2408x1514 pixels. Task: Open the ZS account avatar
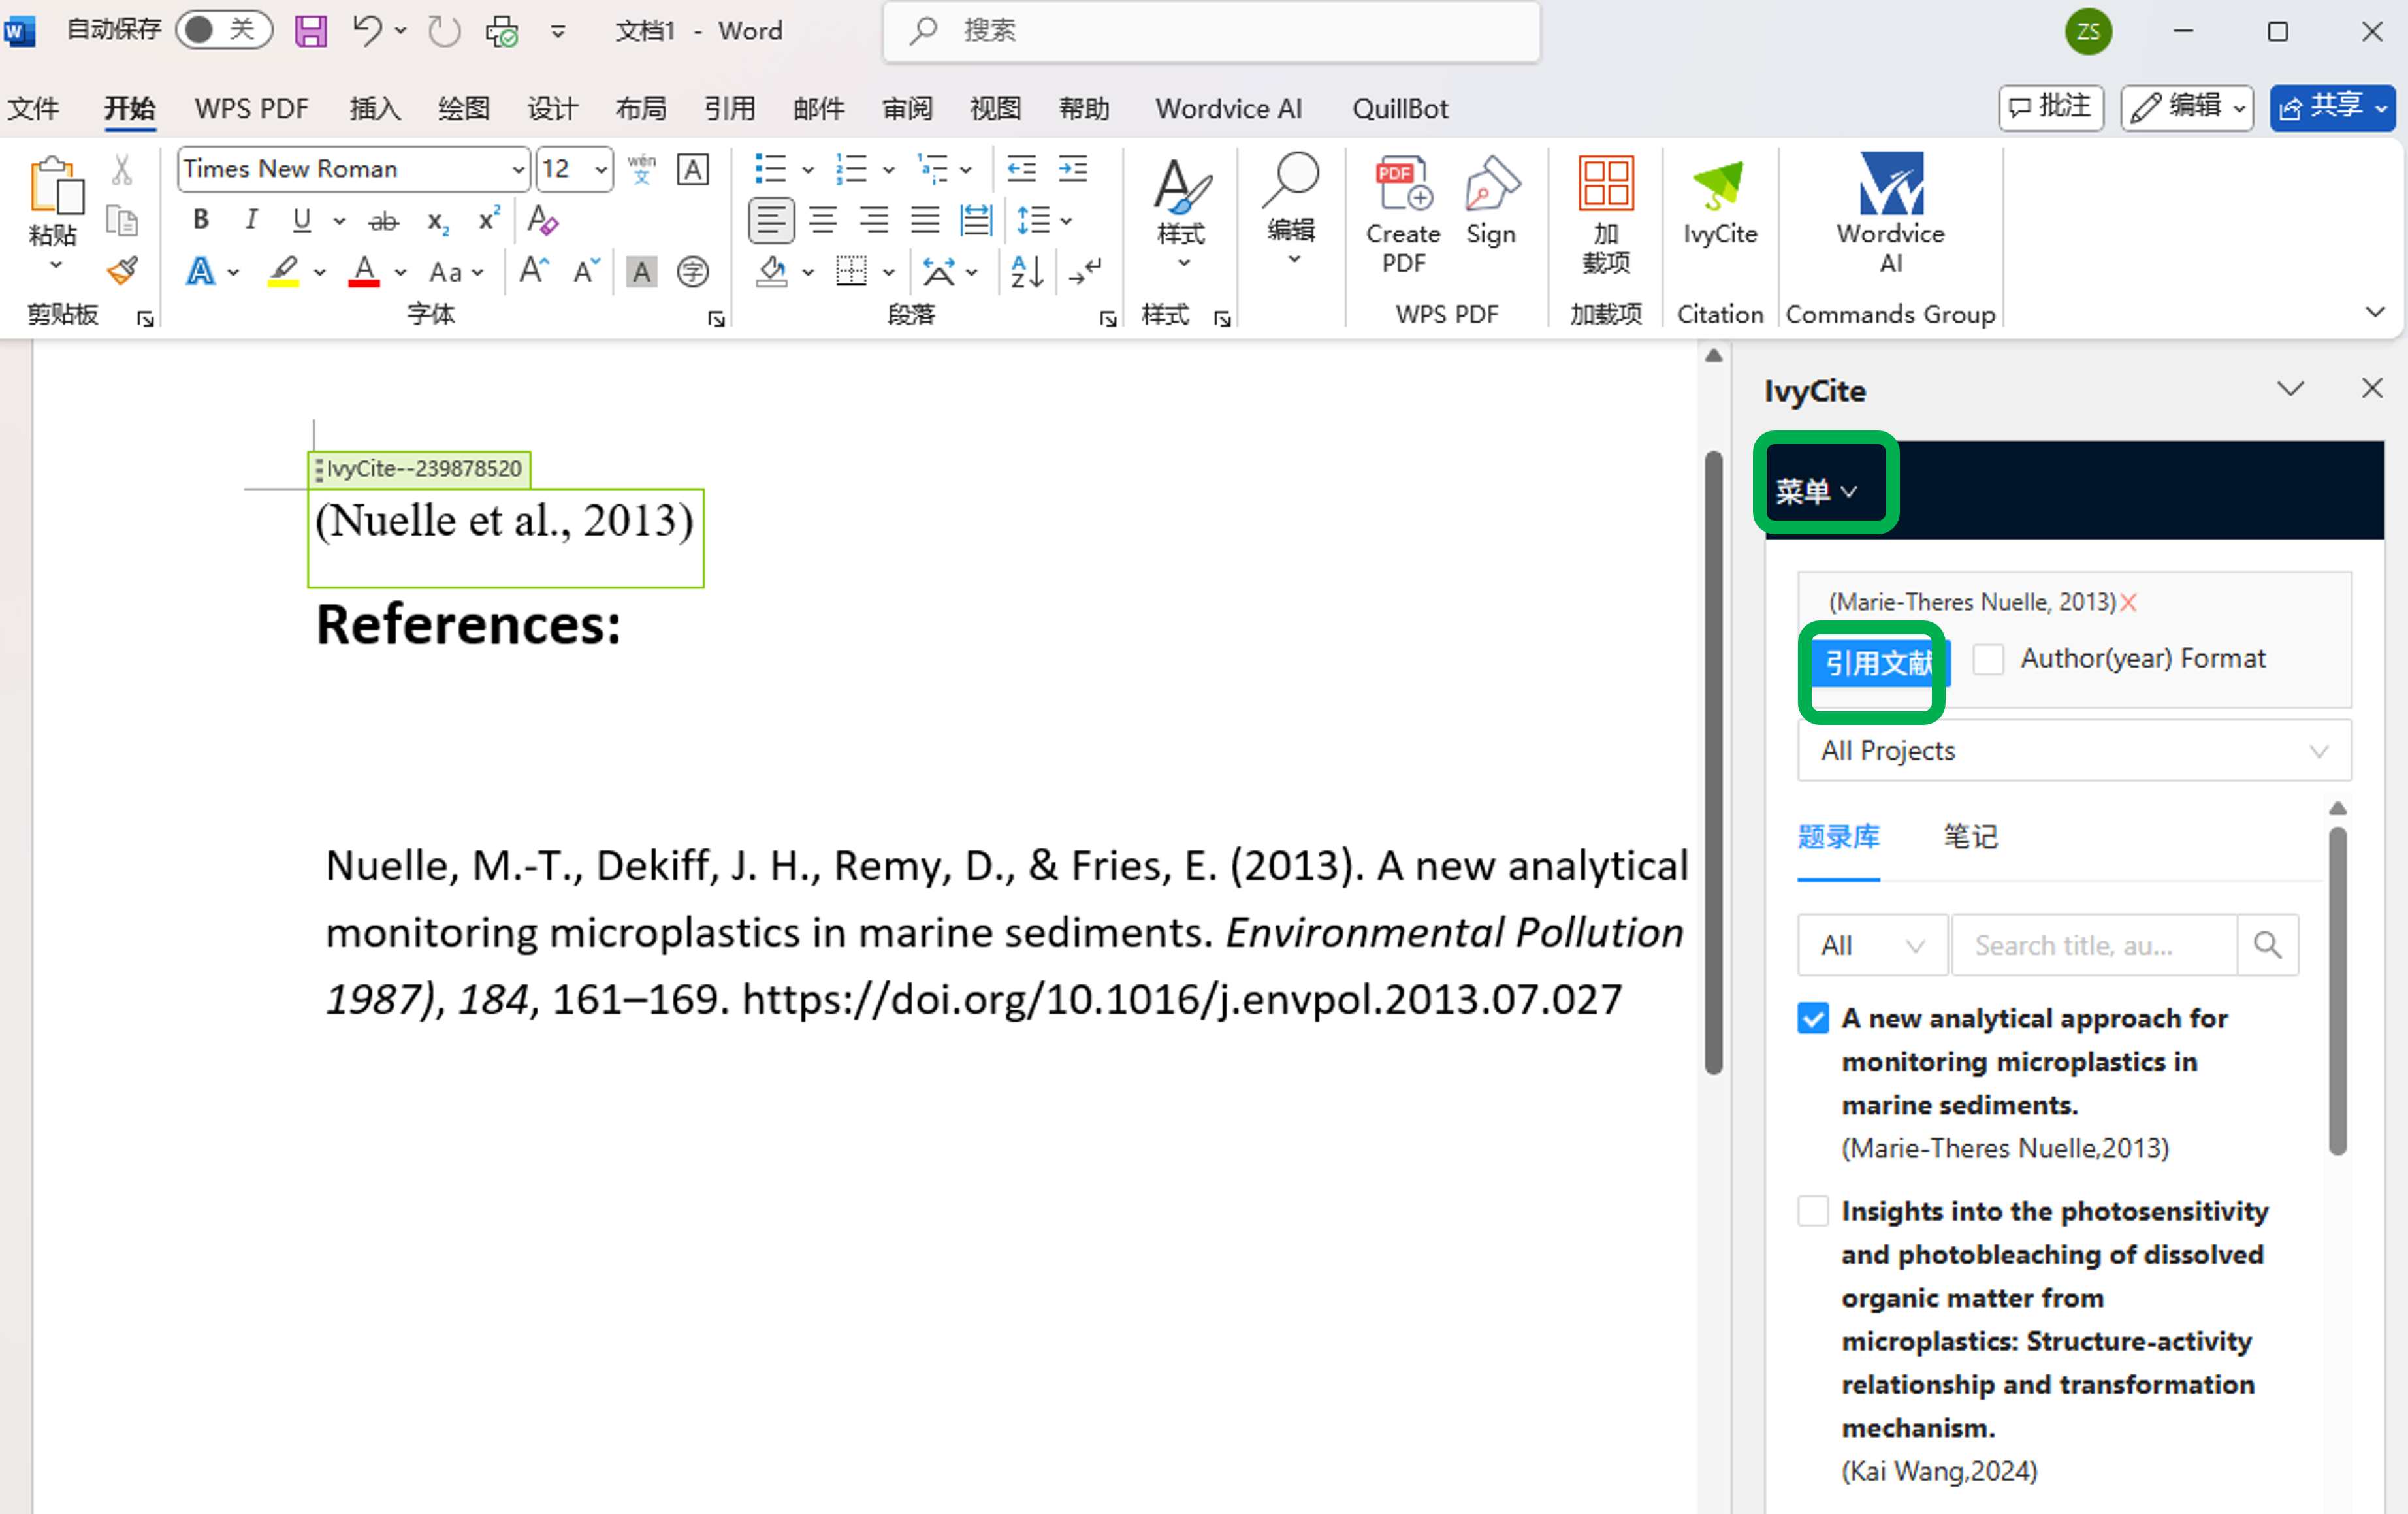coord(2088,31)
